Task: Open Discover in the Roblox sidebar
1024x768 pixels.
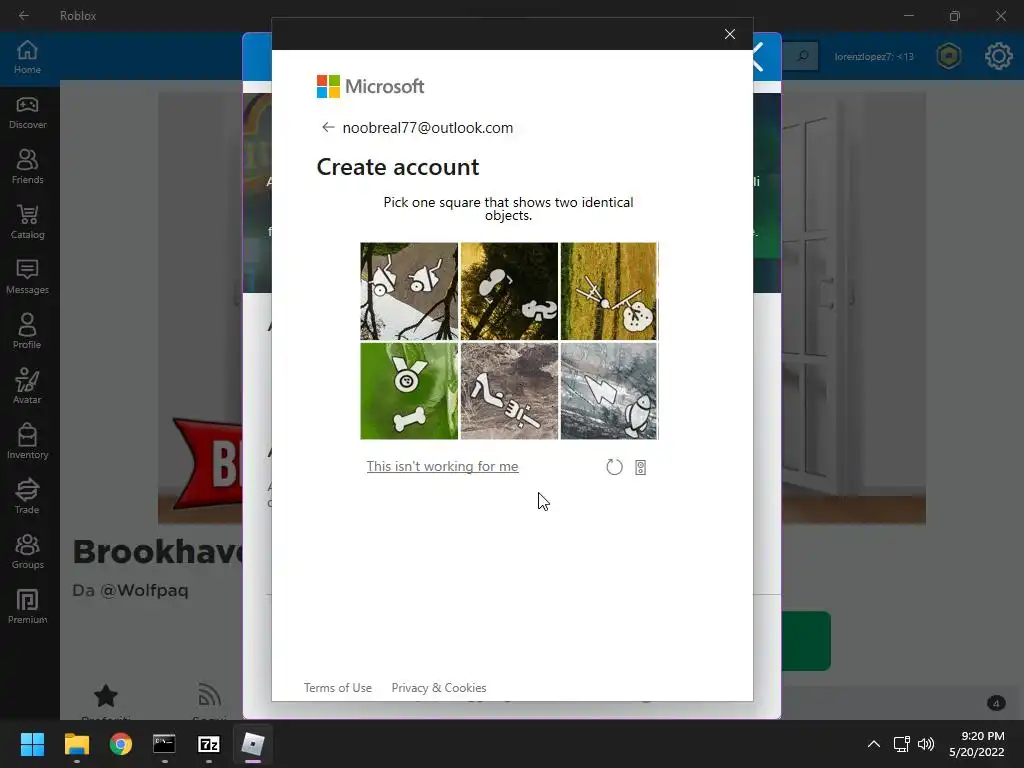Action: (x=27, y=112)
